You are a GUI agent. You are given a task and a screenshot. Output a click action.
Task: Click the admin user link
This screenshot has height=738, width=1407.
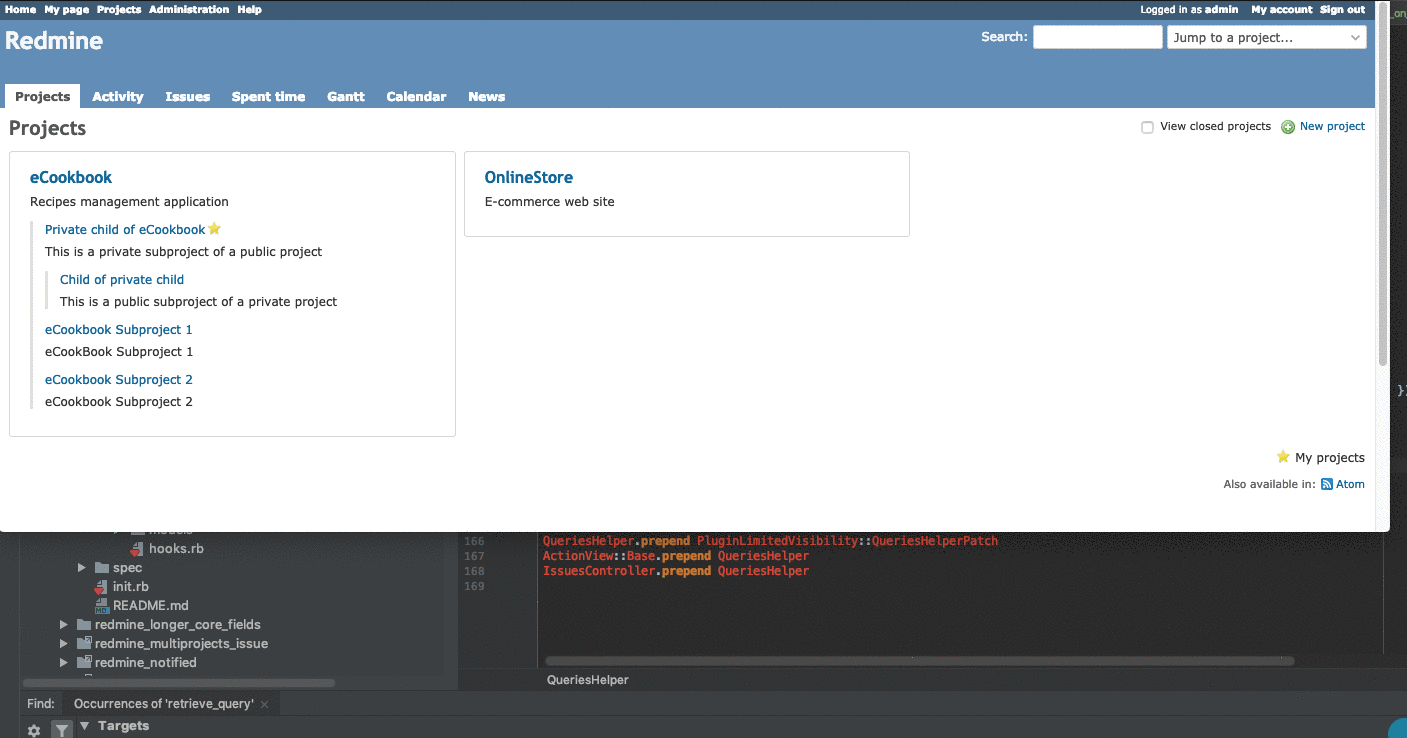pyautogui.click(x=1222, y=9)
